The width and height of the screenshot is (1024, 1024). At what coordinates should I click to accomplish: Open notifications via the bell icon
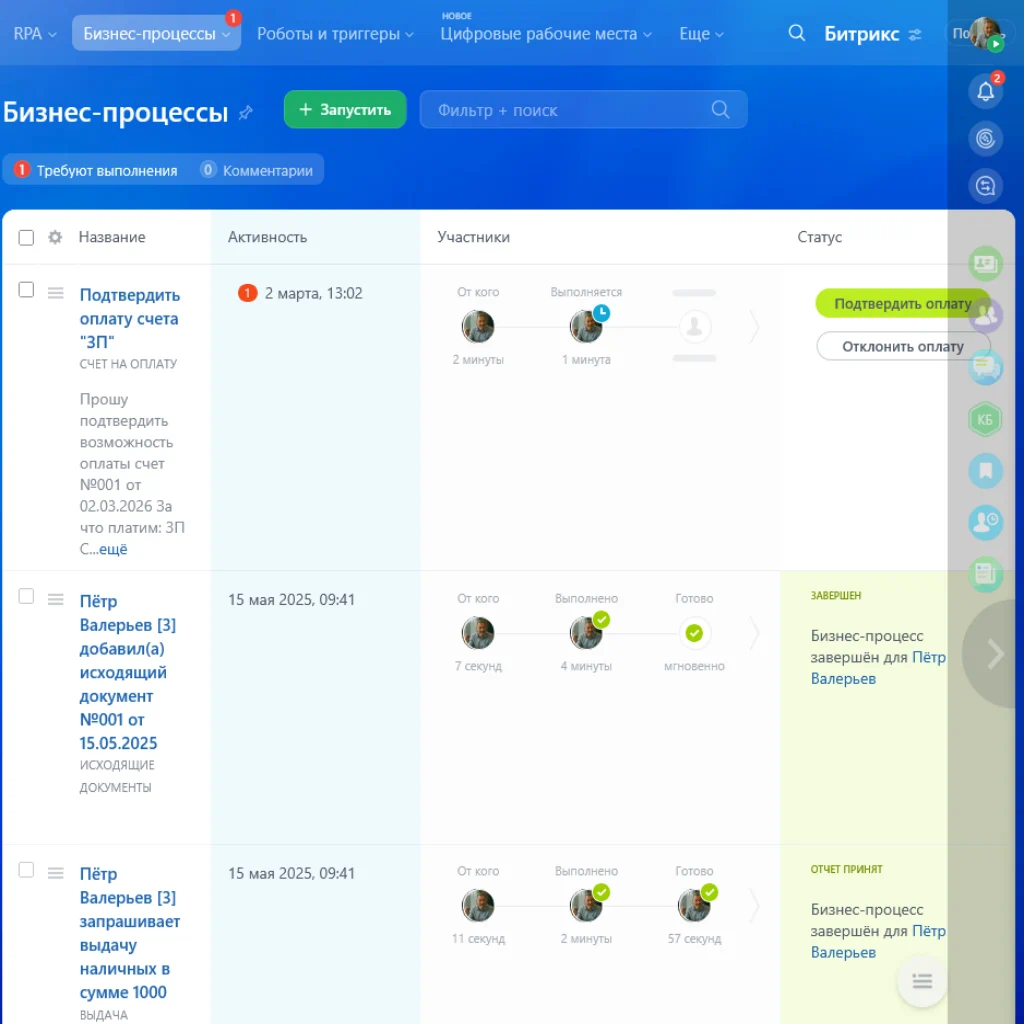tap(985, 91)
